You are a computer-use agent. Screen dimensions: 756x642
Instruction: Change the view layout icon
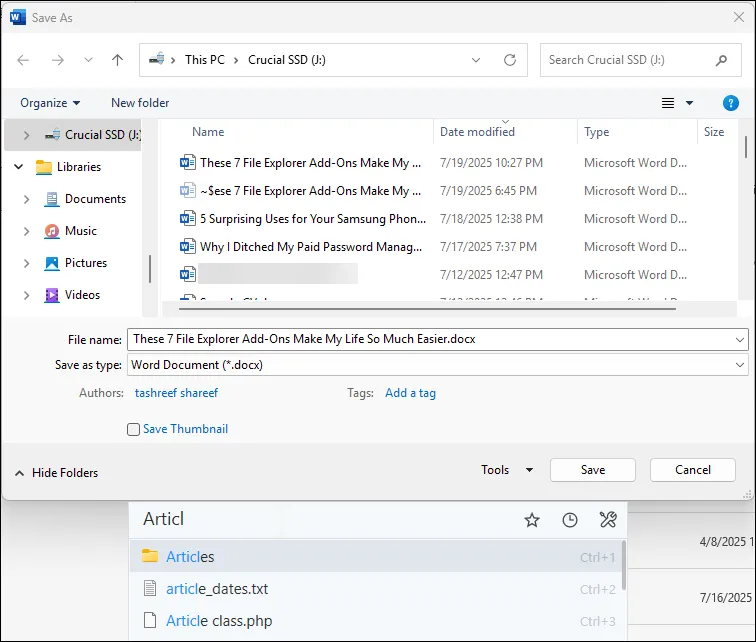click(x=668, y=103)
